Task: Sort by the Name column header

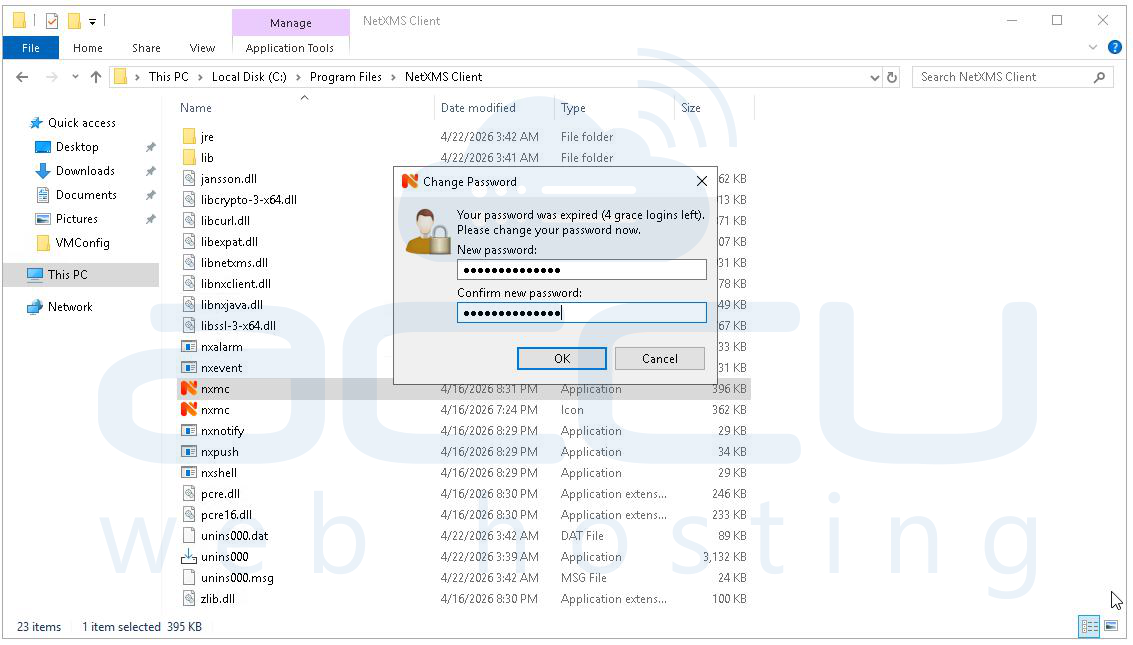Action: pyautogui.click(x=196, y=108)
